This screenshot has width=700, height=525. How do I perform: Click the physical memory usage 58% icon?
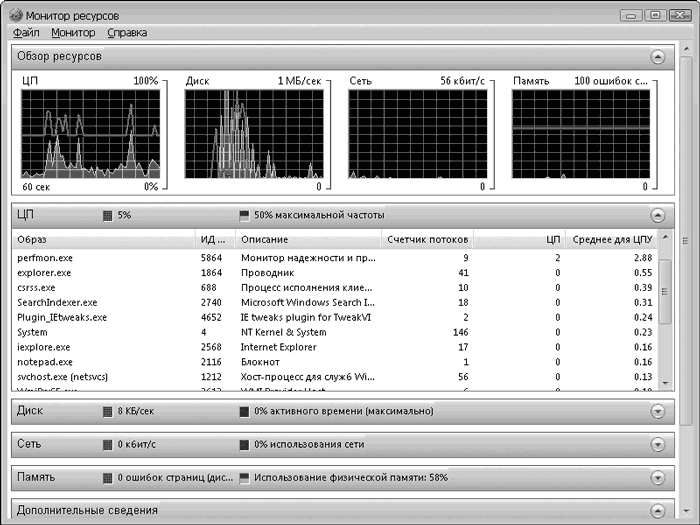pyautogui.click(x=244, y=478)
